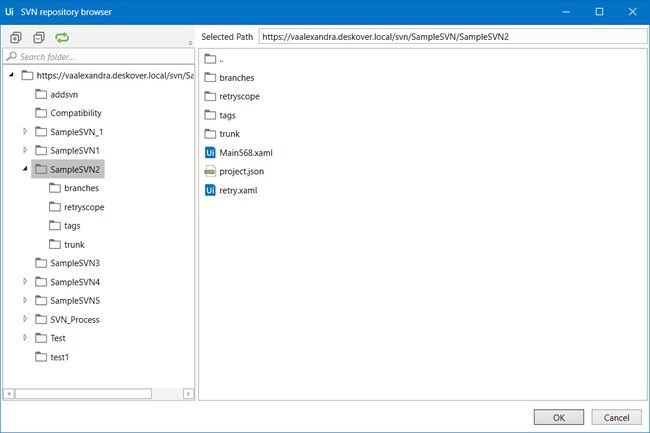
Task: Select the retry.xaml file
Action: coord(231,190)
